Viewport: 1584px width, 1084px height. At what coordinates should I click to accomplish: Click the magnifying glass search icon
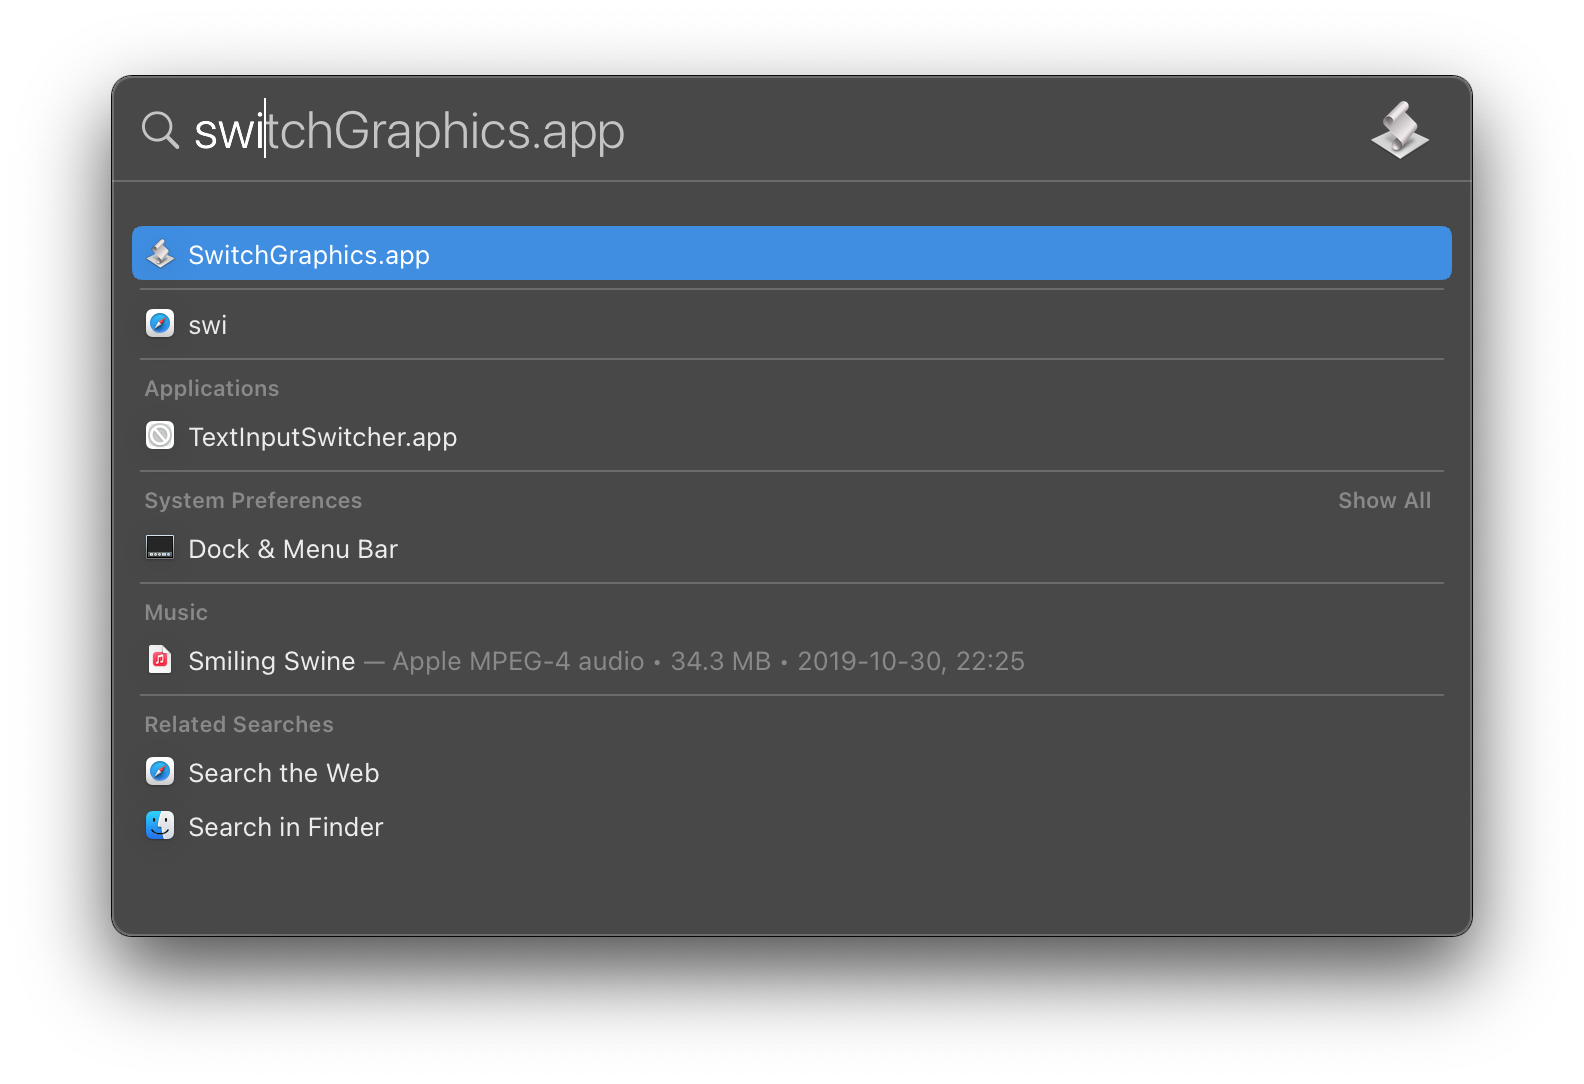[x=160, y=130]
